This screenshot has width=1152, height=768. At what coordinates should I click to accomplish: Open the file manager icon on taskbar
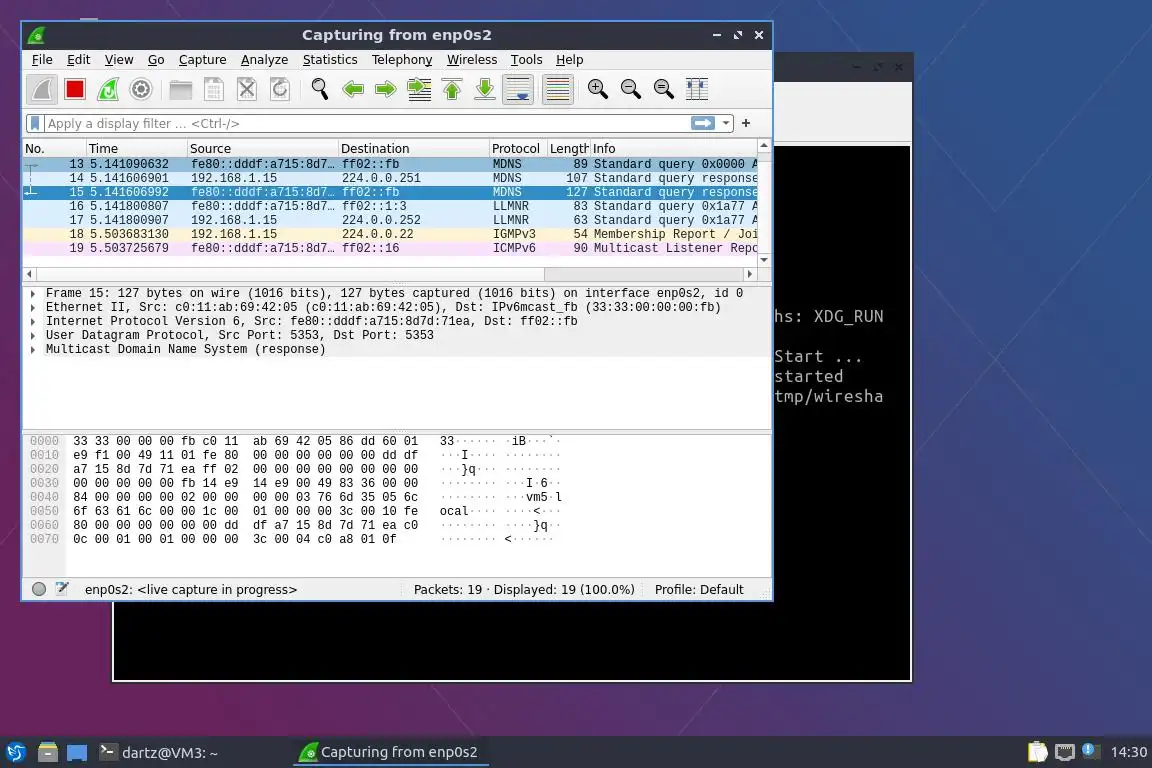pyautogui.click(x=48, y=752)
